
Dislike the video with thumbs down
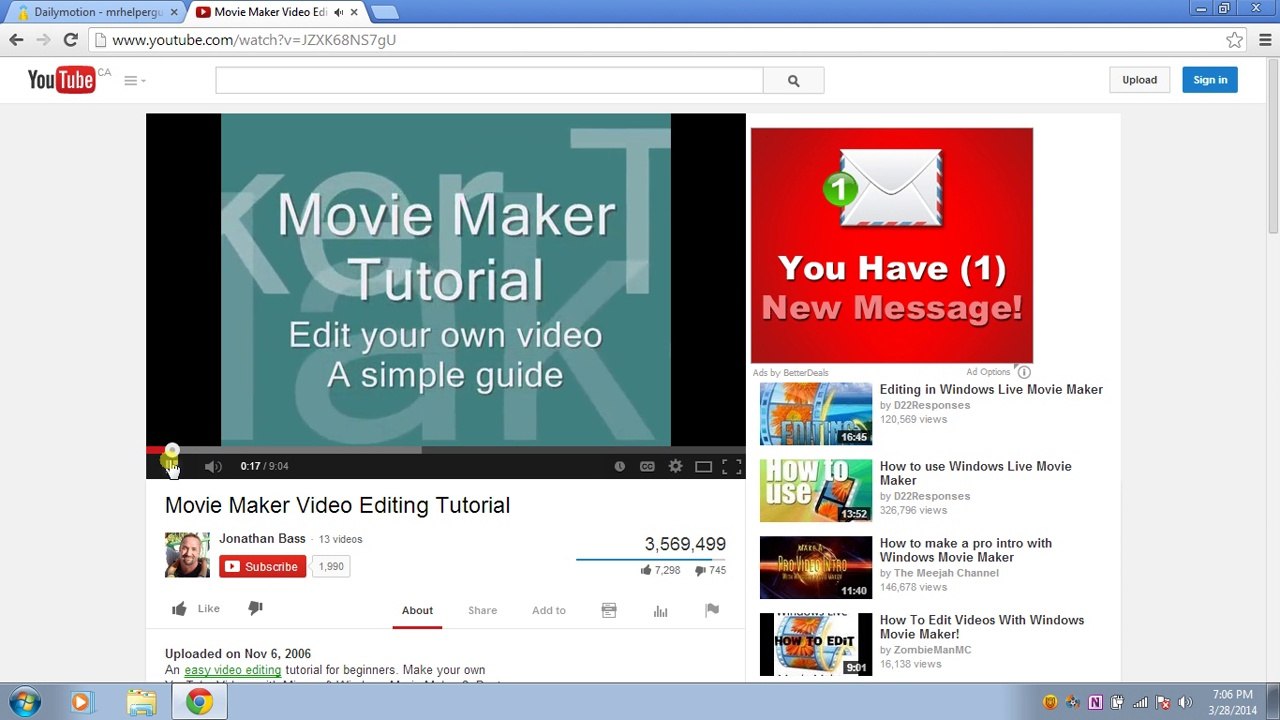255,609
